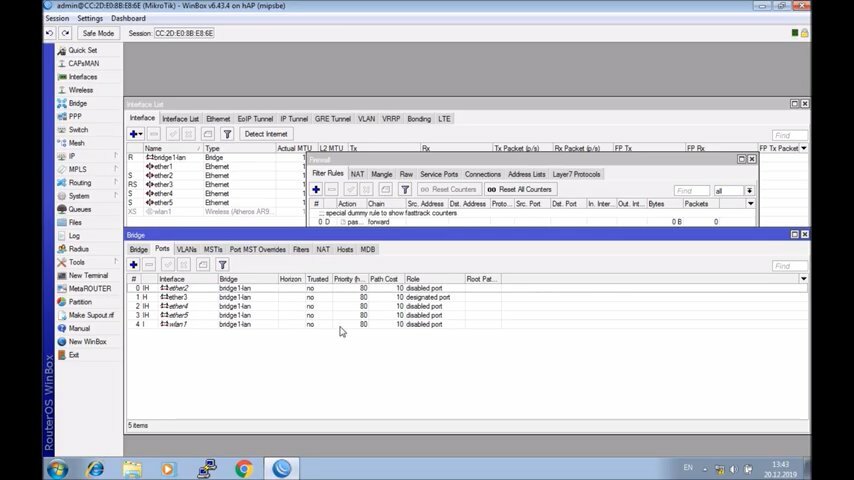
Task: Click Exit in the sidebar
Action: coord(74,355)
